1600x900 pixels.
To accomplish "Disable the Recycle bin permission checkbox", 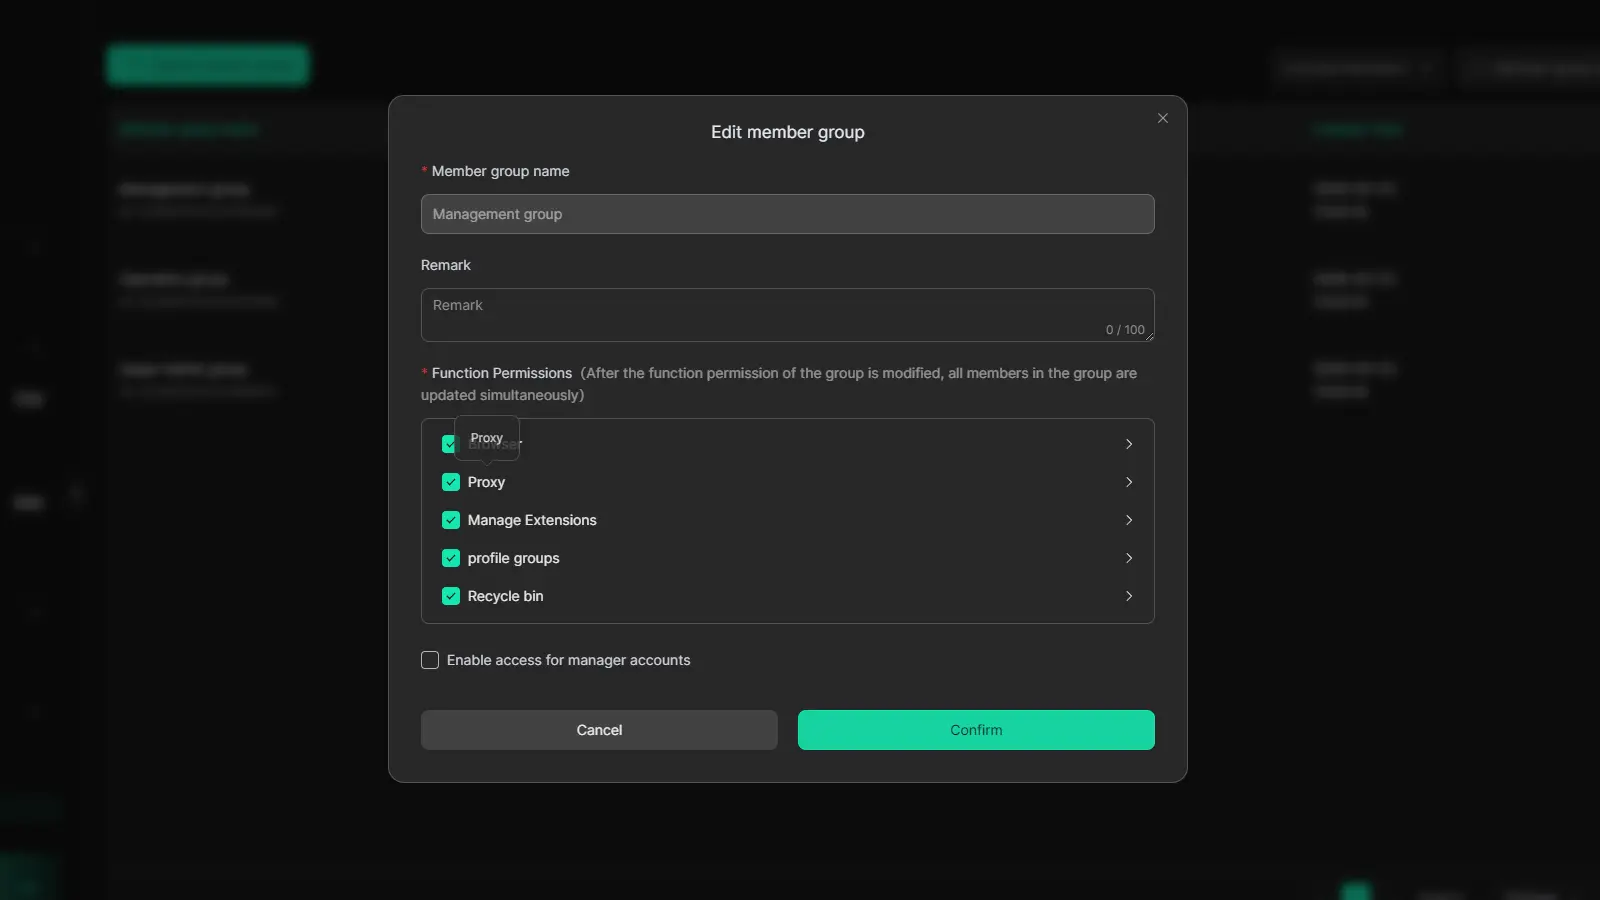I will pos(451,596).
